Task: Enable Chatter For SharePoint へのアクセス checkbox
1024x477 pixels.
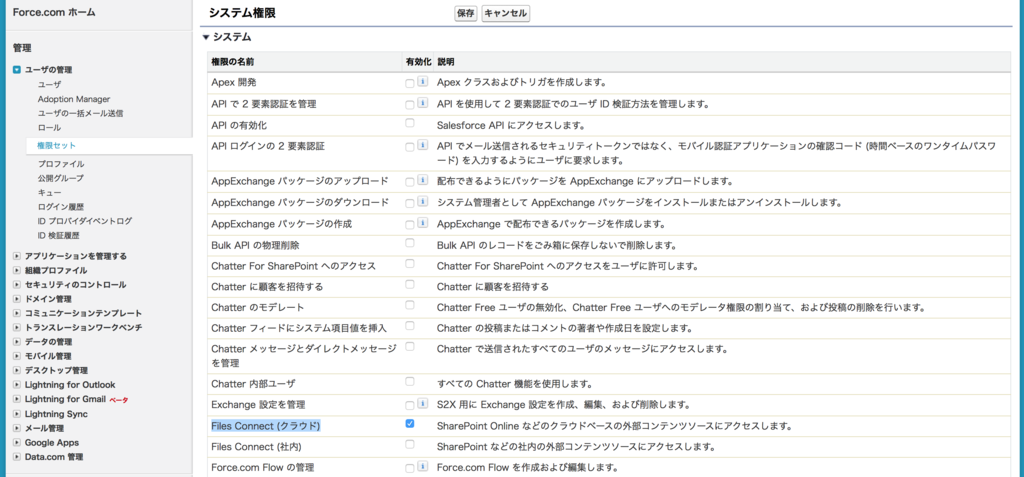Action: pyautogui.click(x=409, y=263)
